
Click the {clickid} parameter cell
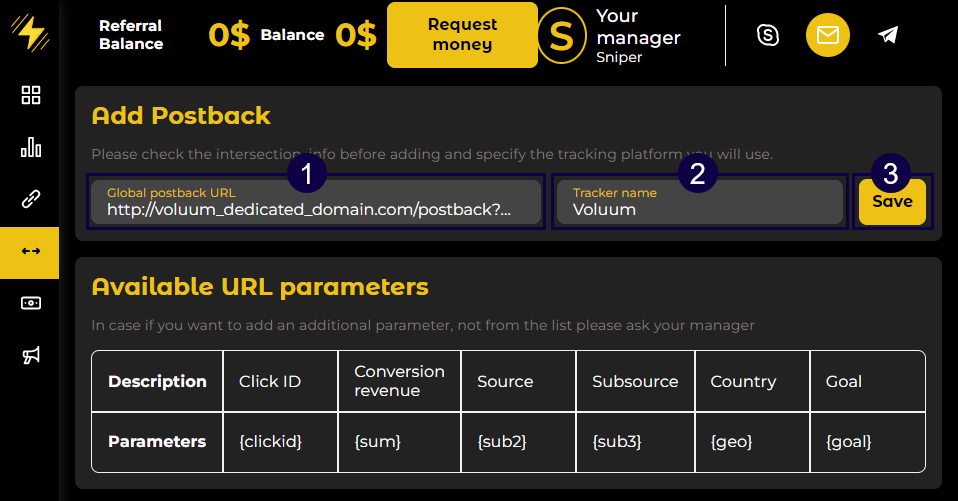280,441
